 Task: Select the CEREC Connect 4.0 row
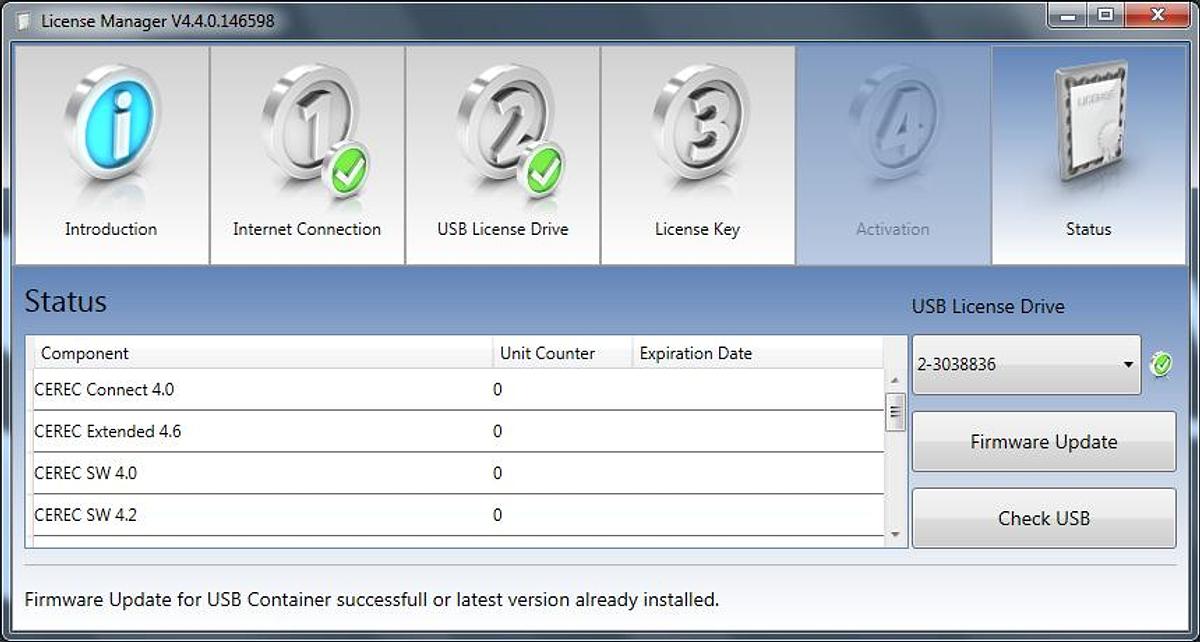tap(455, 390)
